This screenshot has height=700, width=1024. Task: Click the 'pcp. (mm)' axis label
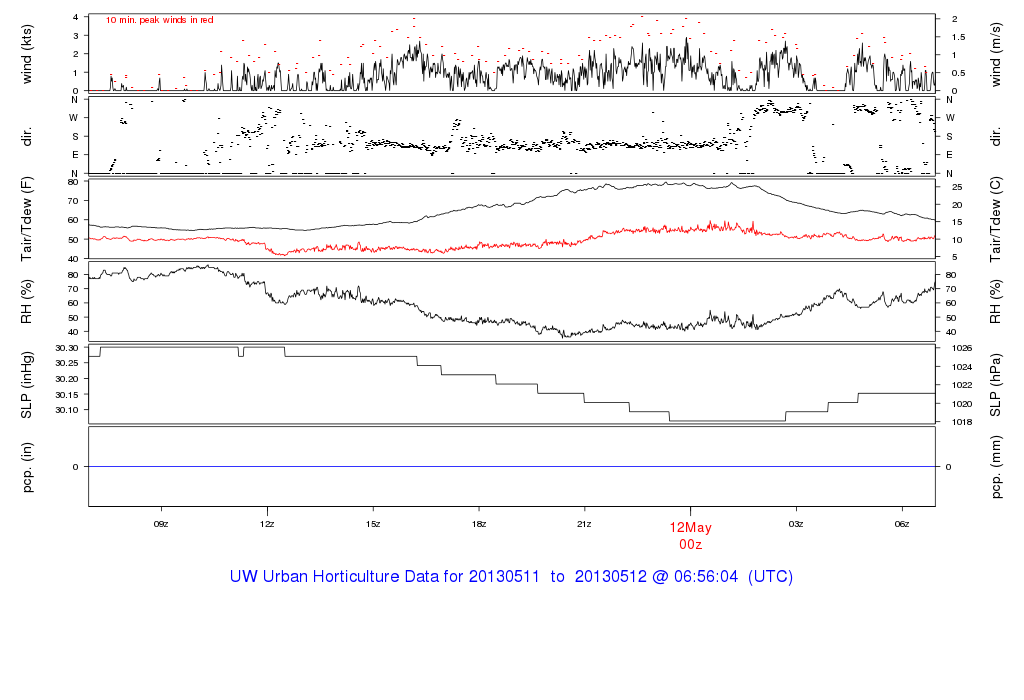point(995,468)
